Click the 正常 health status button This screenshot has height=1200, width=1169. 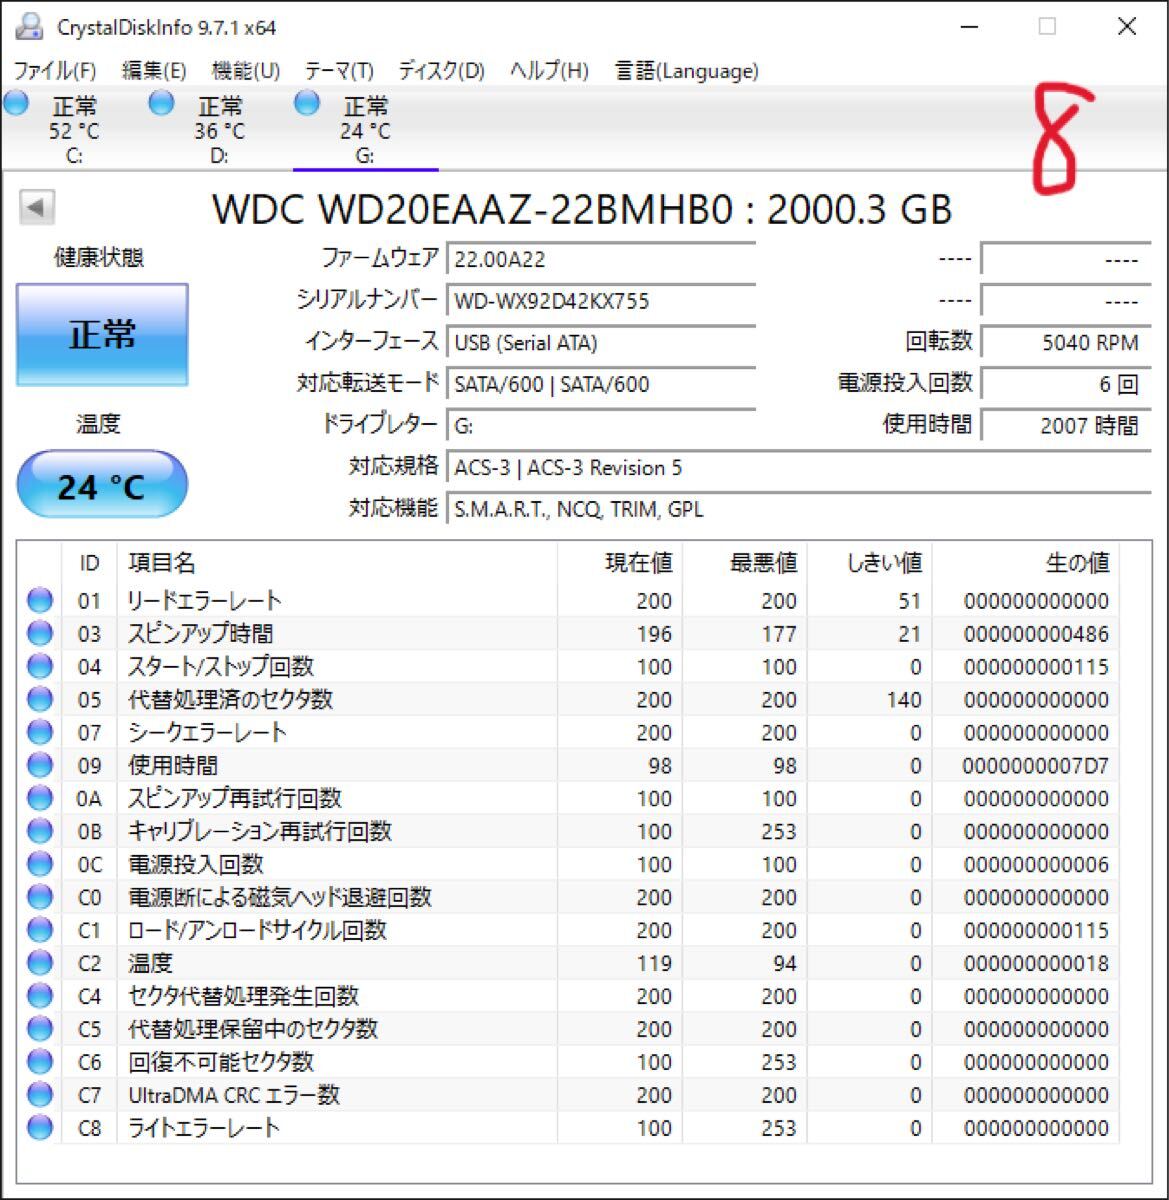[x=102, y=335]
